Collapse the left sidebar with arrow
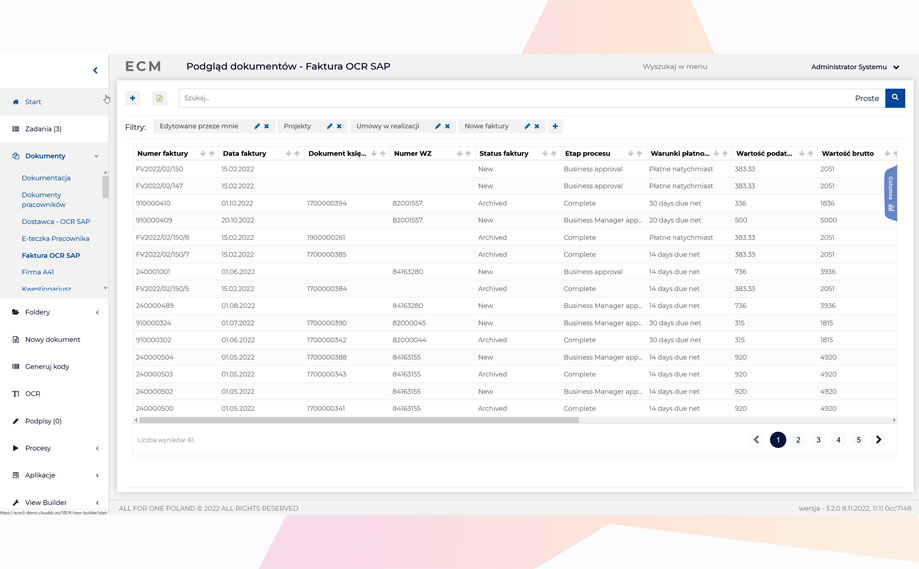Image resolution: width=919 pixels, height=569 pixels. click(96, 70)
